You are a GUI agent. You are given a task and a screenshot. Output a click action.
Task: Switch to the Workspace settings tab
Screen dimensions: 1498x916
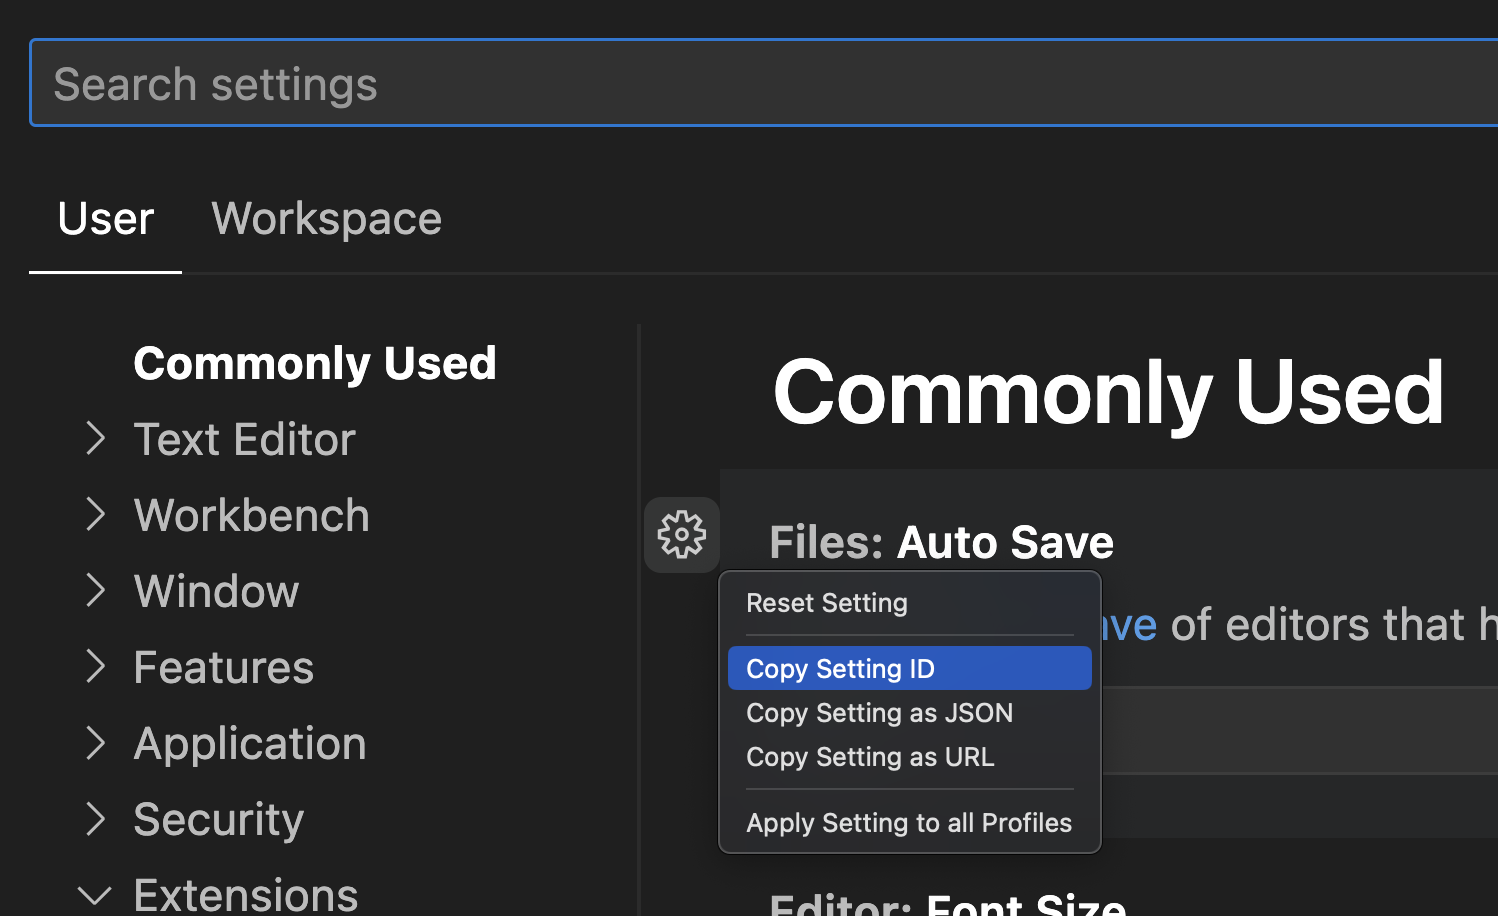[x=326, y=218]
